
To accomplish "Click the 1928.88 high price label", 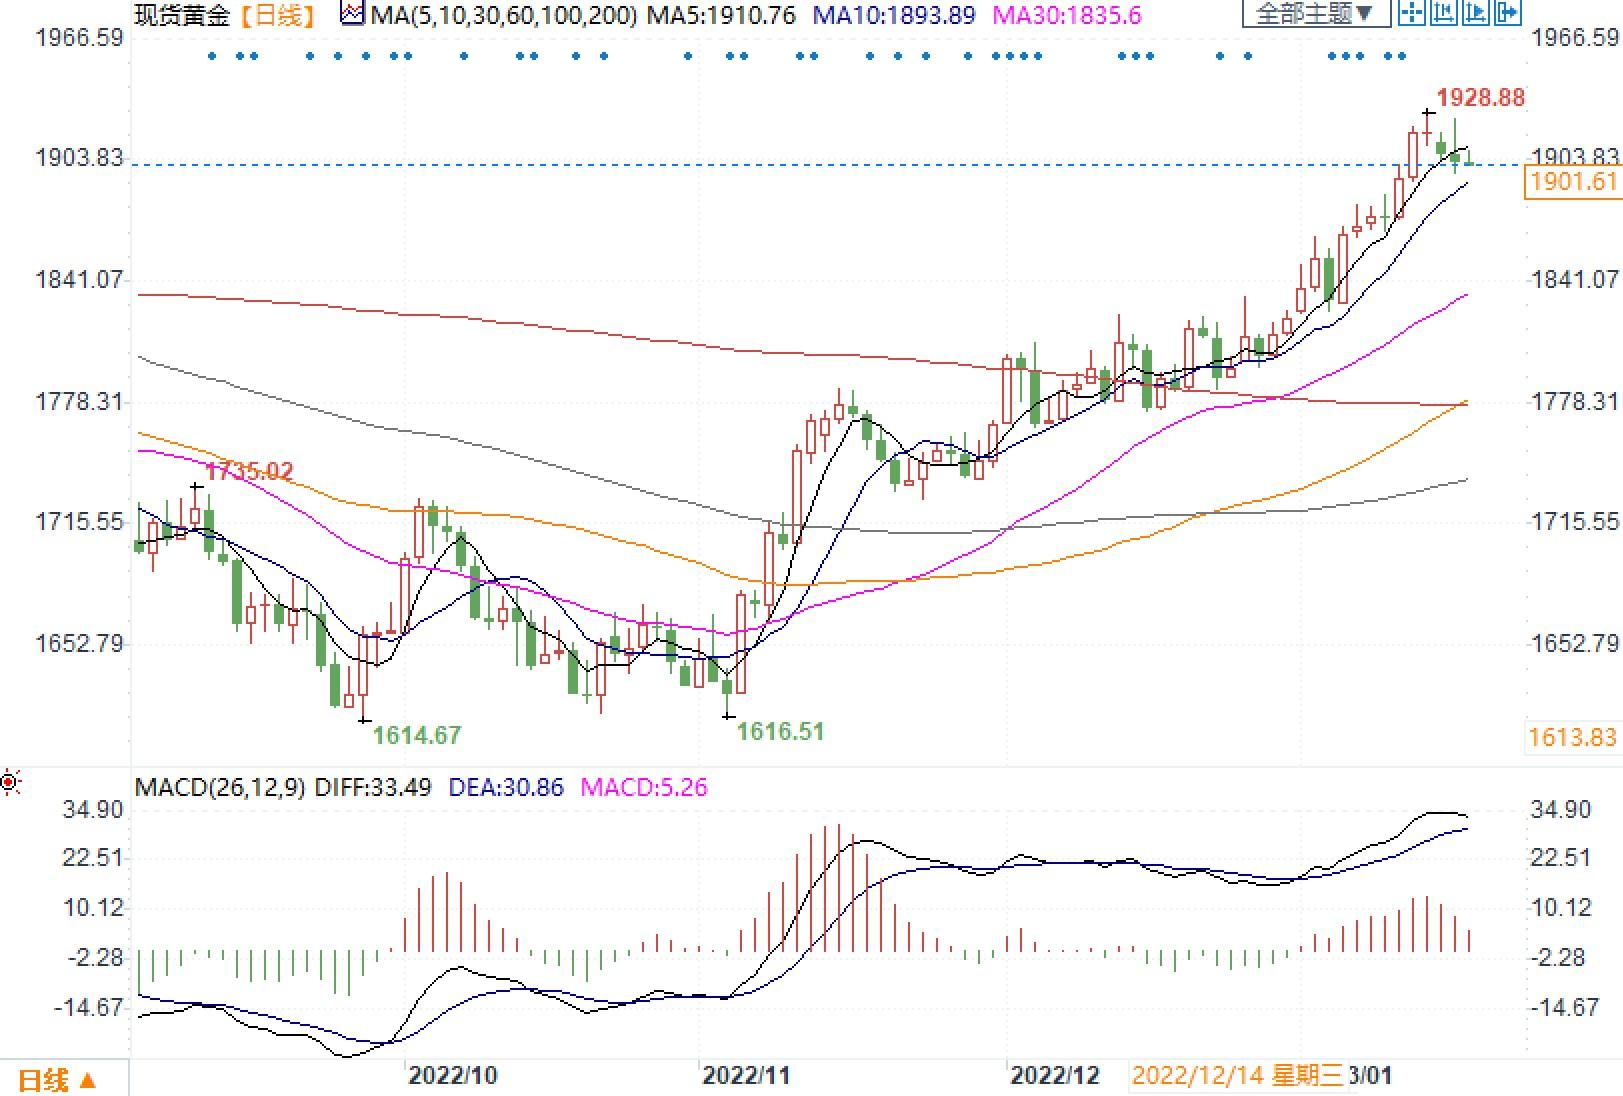I will click(1480, 98).
